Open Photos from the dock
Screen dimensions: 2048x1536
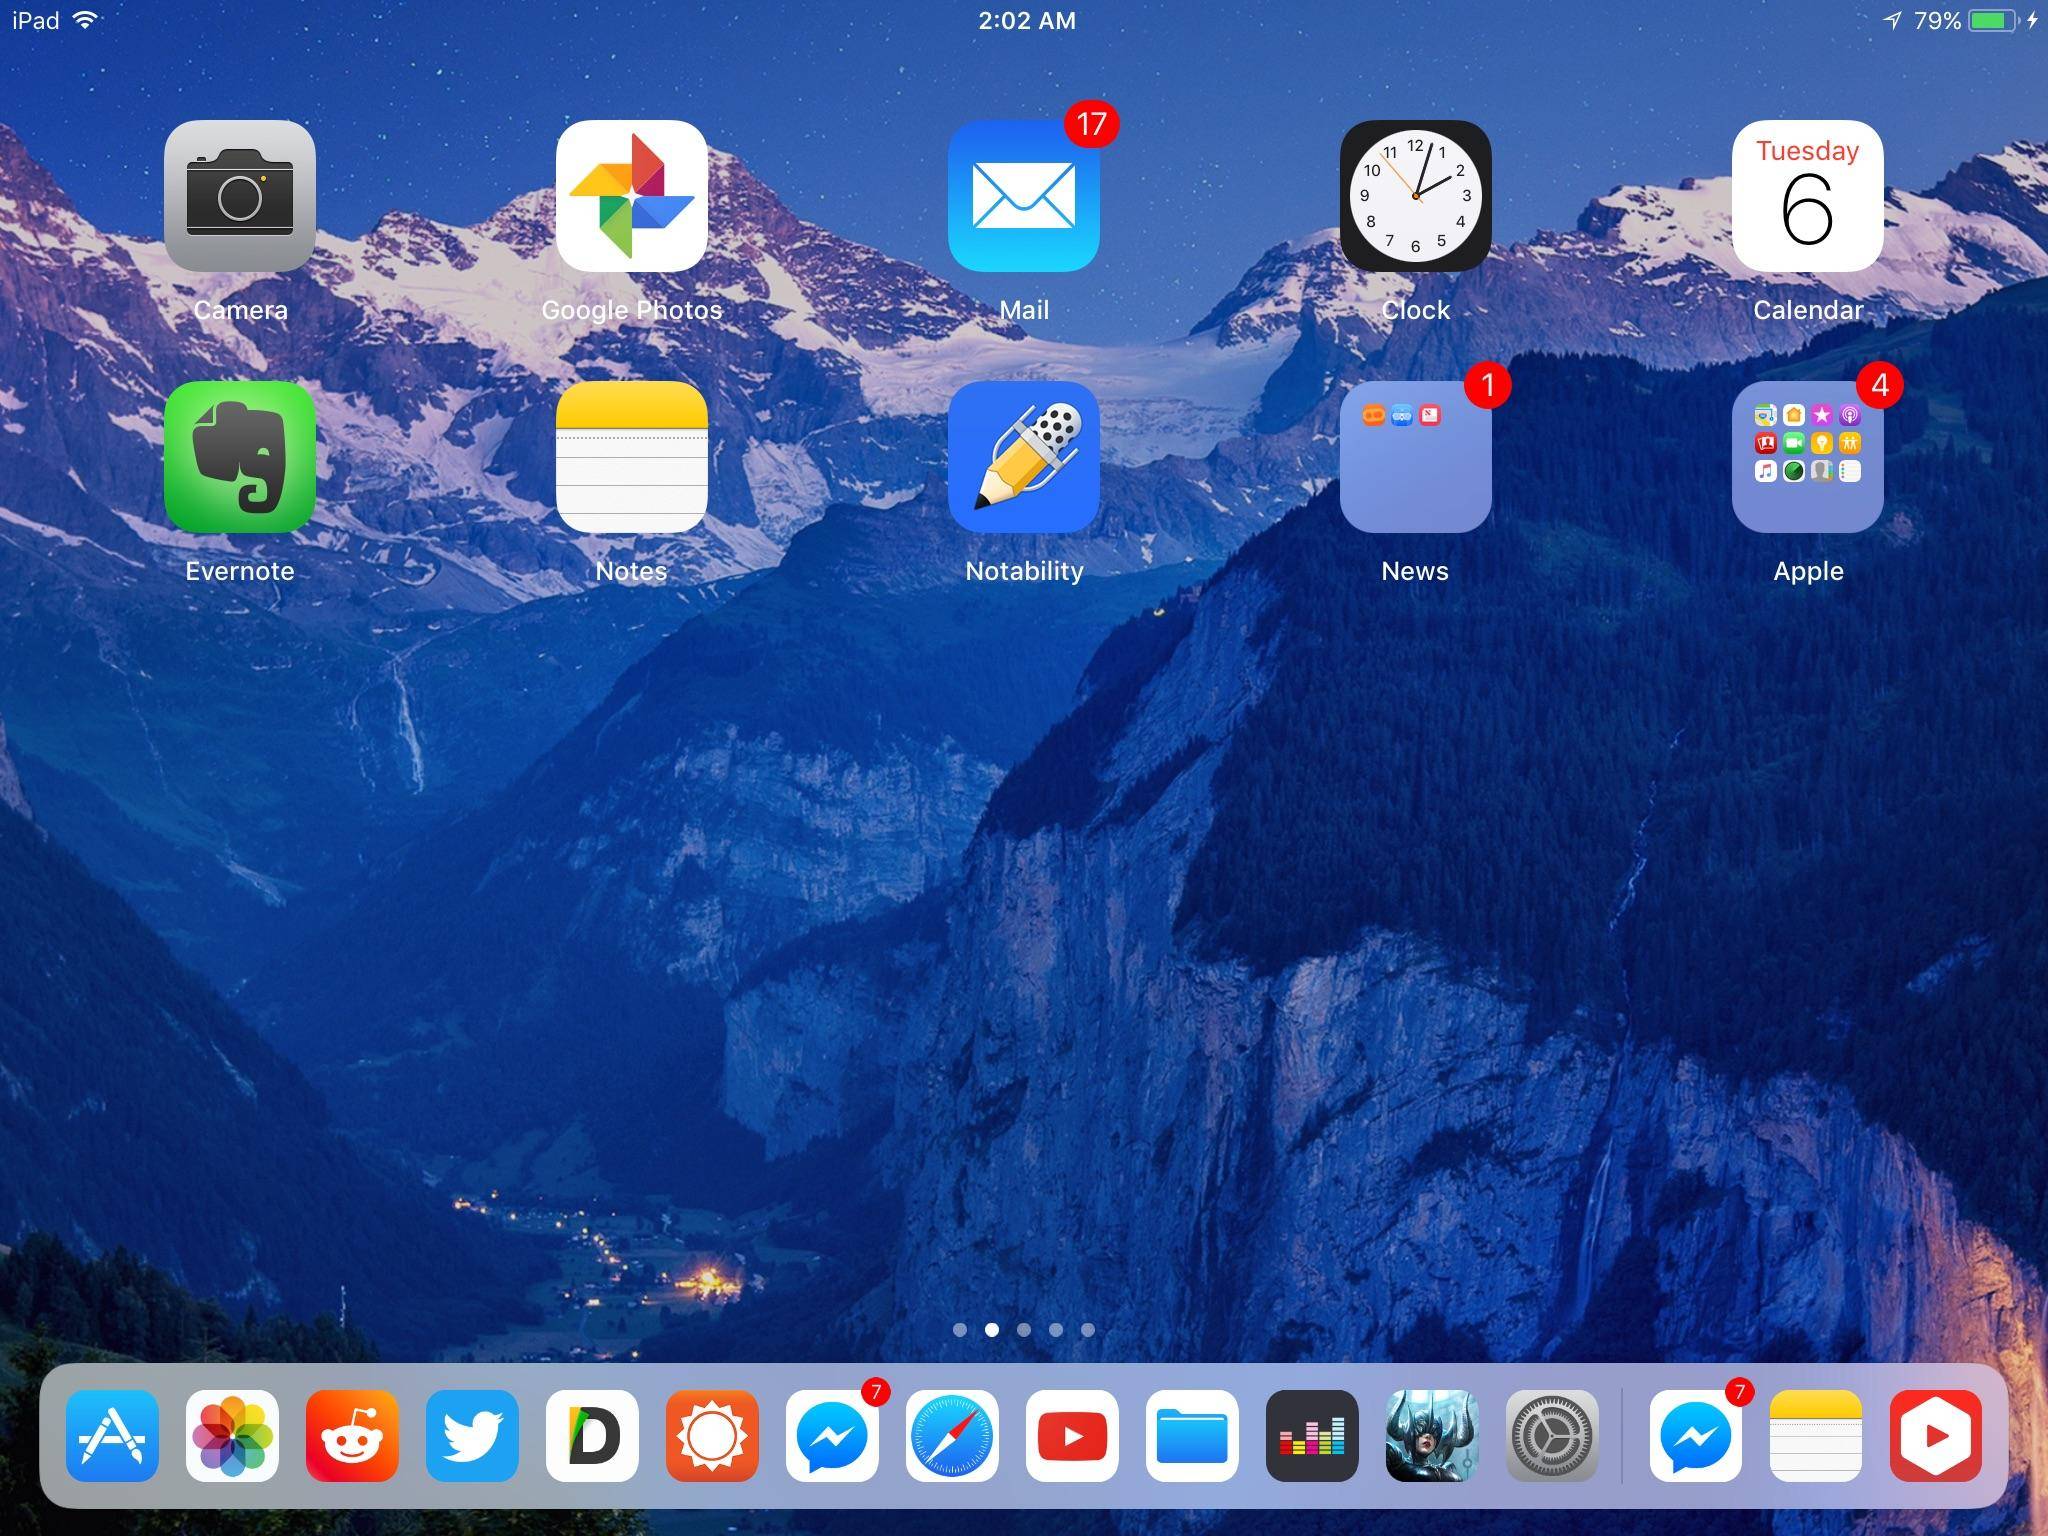click(232, 1436)
